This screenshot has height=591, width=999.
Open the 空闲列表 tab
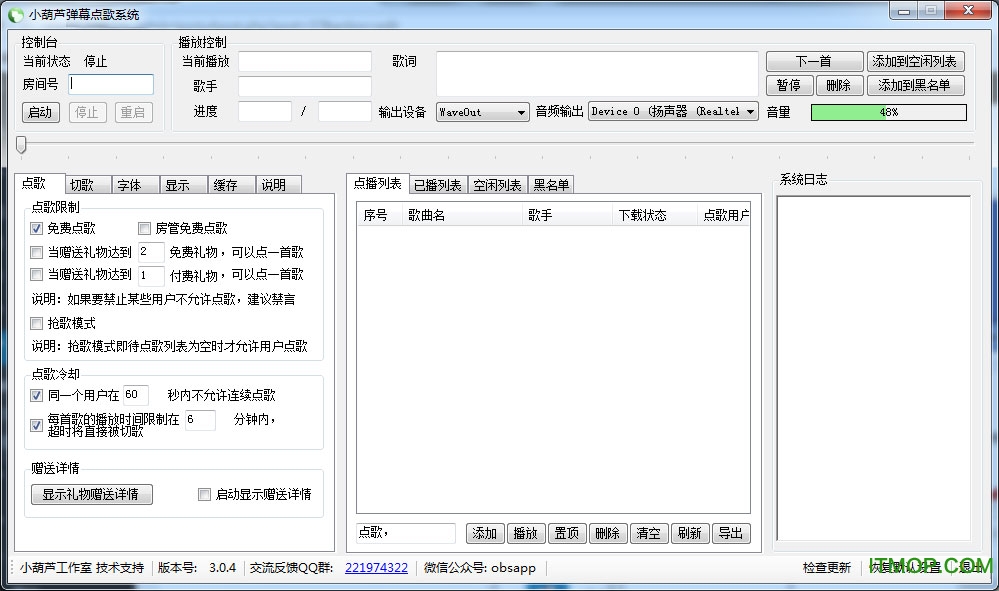(497, 184)
